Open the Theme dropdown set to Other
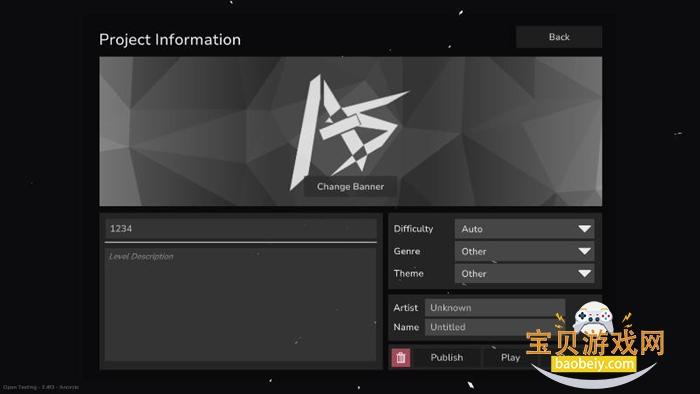 [x=524, y=274]
